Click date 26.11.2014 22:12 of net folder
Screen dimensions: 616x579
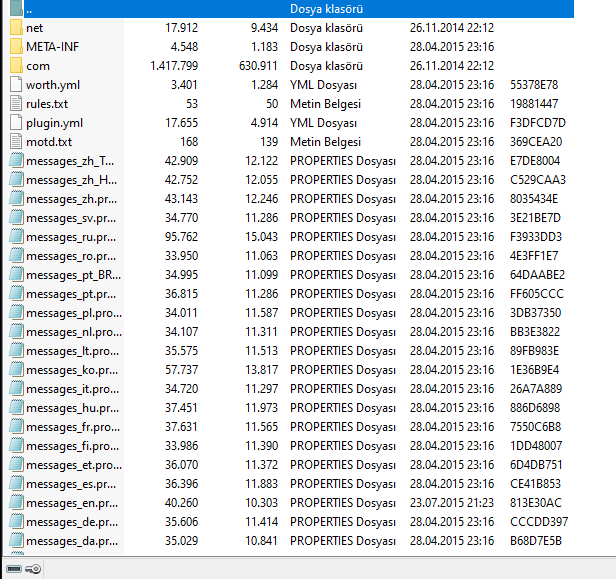coord(452,28)
